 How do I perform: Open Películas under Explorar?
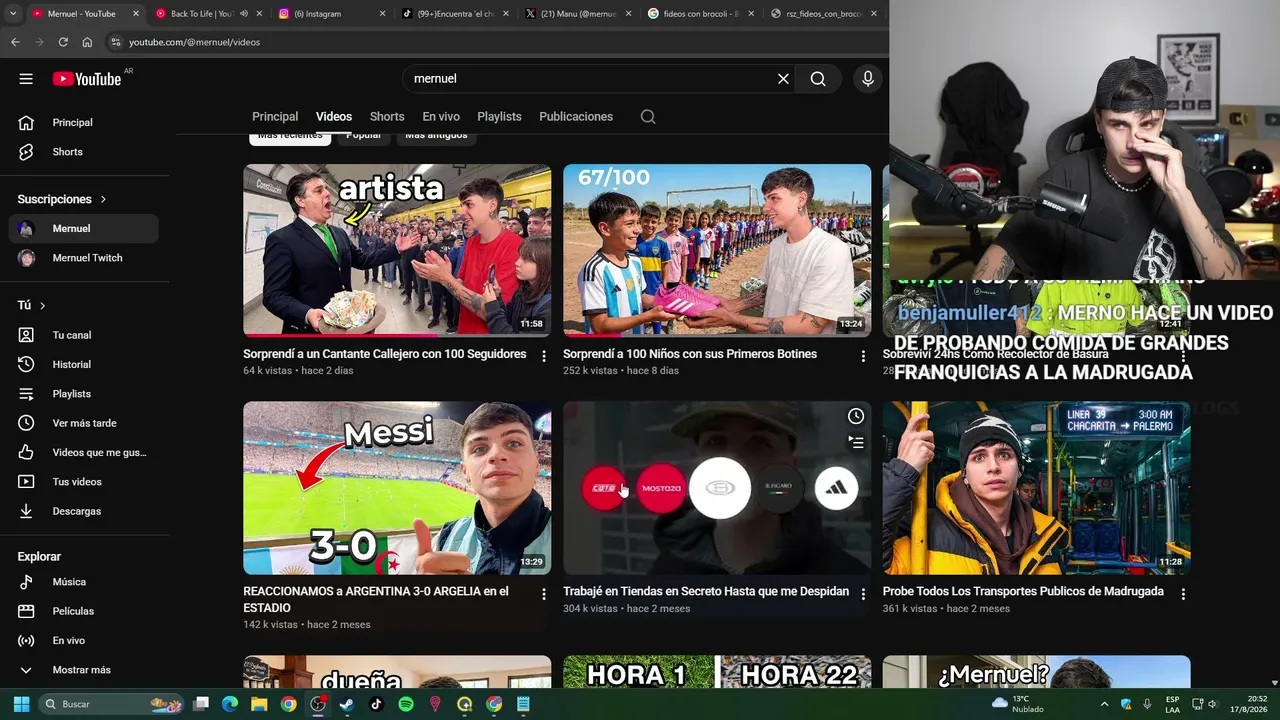85,611
